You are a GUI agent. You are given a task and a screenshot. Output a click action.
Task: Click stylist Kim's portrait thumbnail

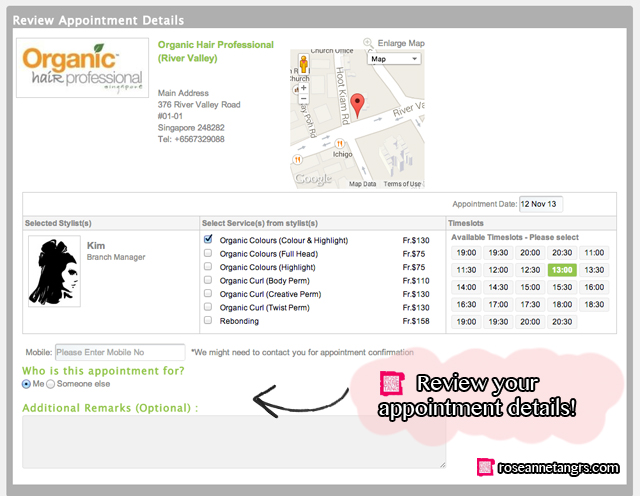54,271
